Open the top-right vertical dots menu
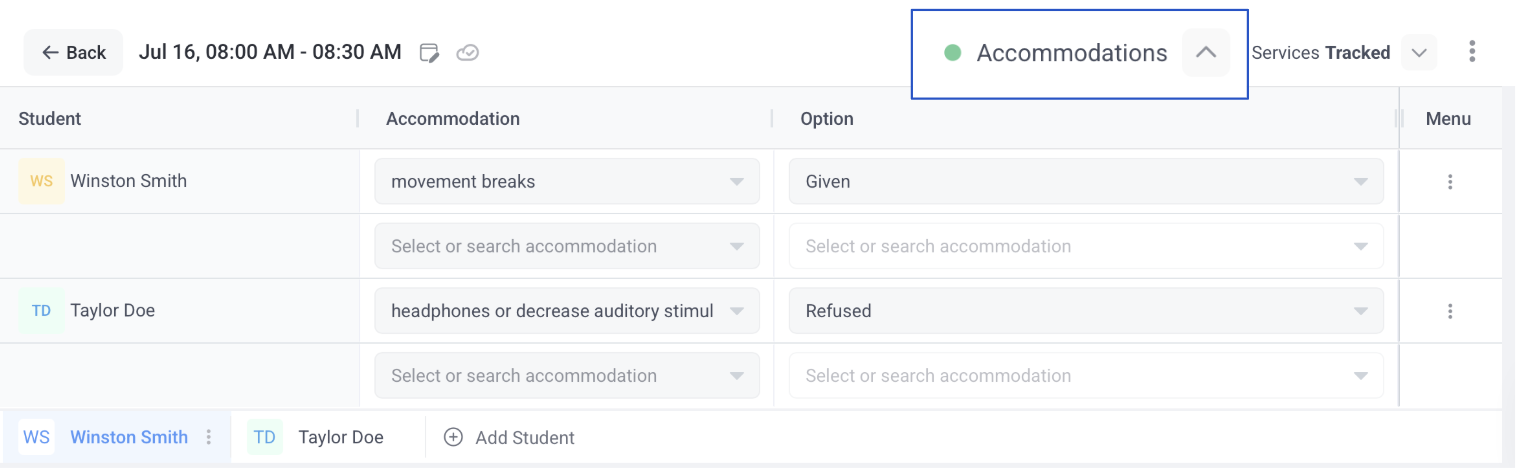The height and width of the screenshot is (470, 1522). (x=1471, y=52)
